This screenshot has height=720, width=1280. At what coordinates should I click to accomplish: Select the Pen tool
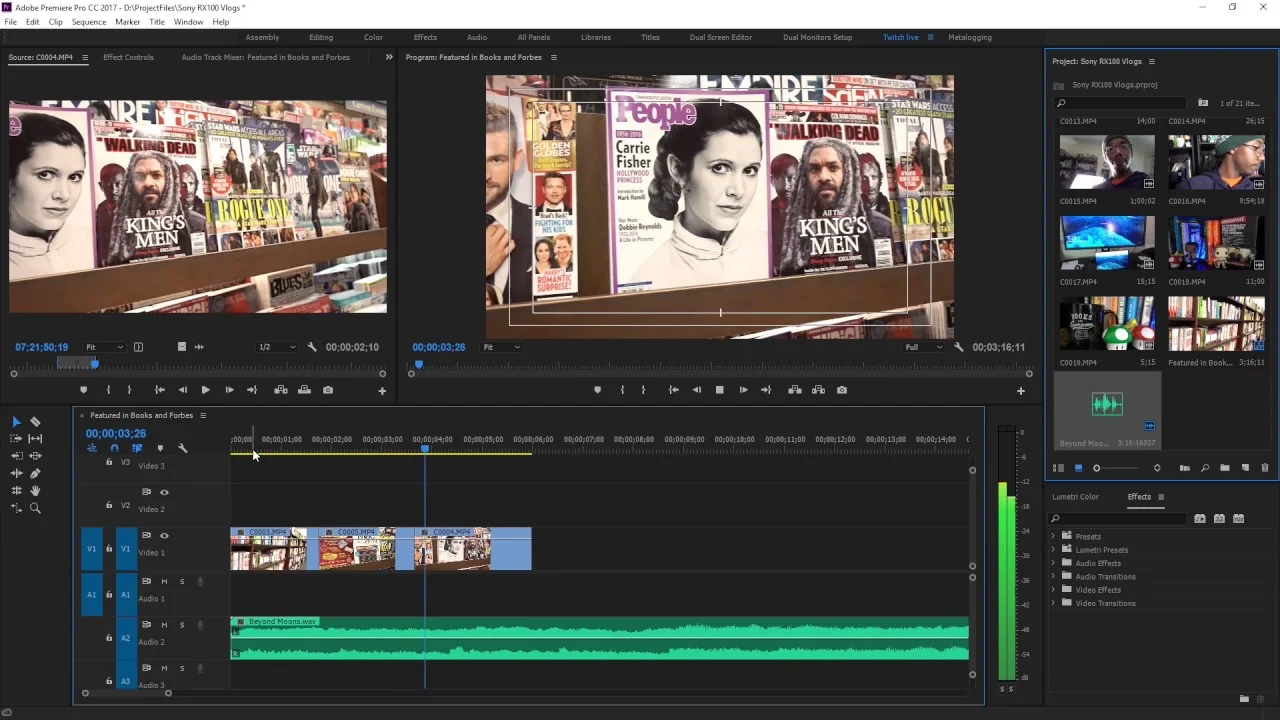(x=35, y=473)
